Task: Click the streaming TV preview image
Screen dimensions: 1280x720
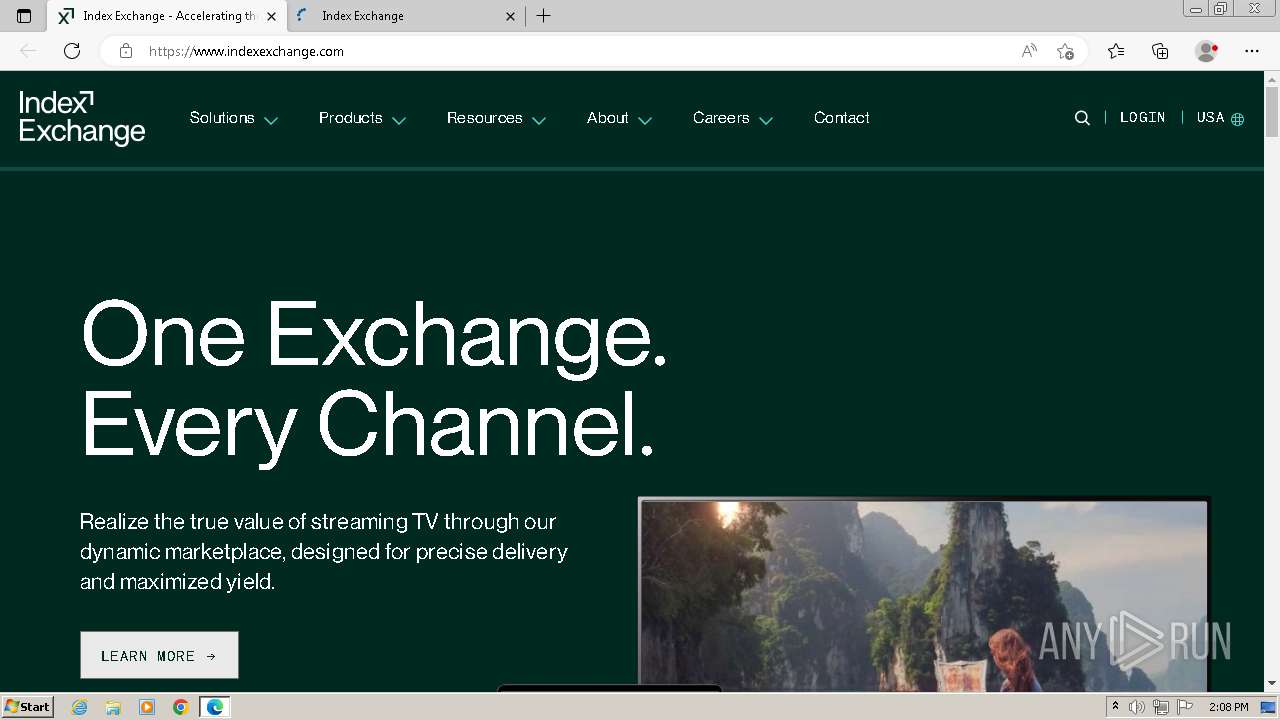Action: click(x=924, y=594)
